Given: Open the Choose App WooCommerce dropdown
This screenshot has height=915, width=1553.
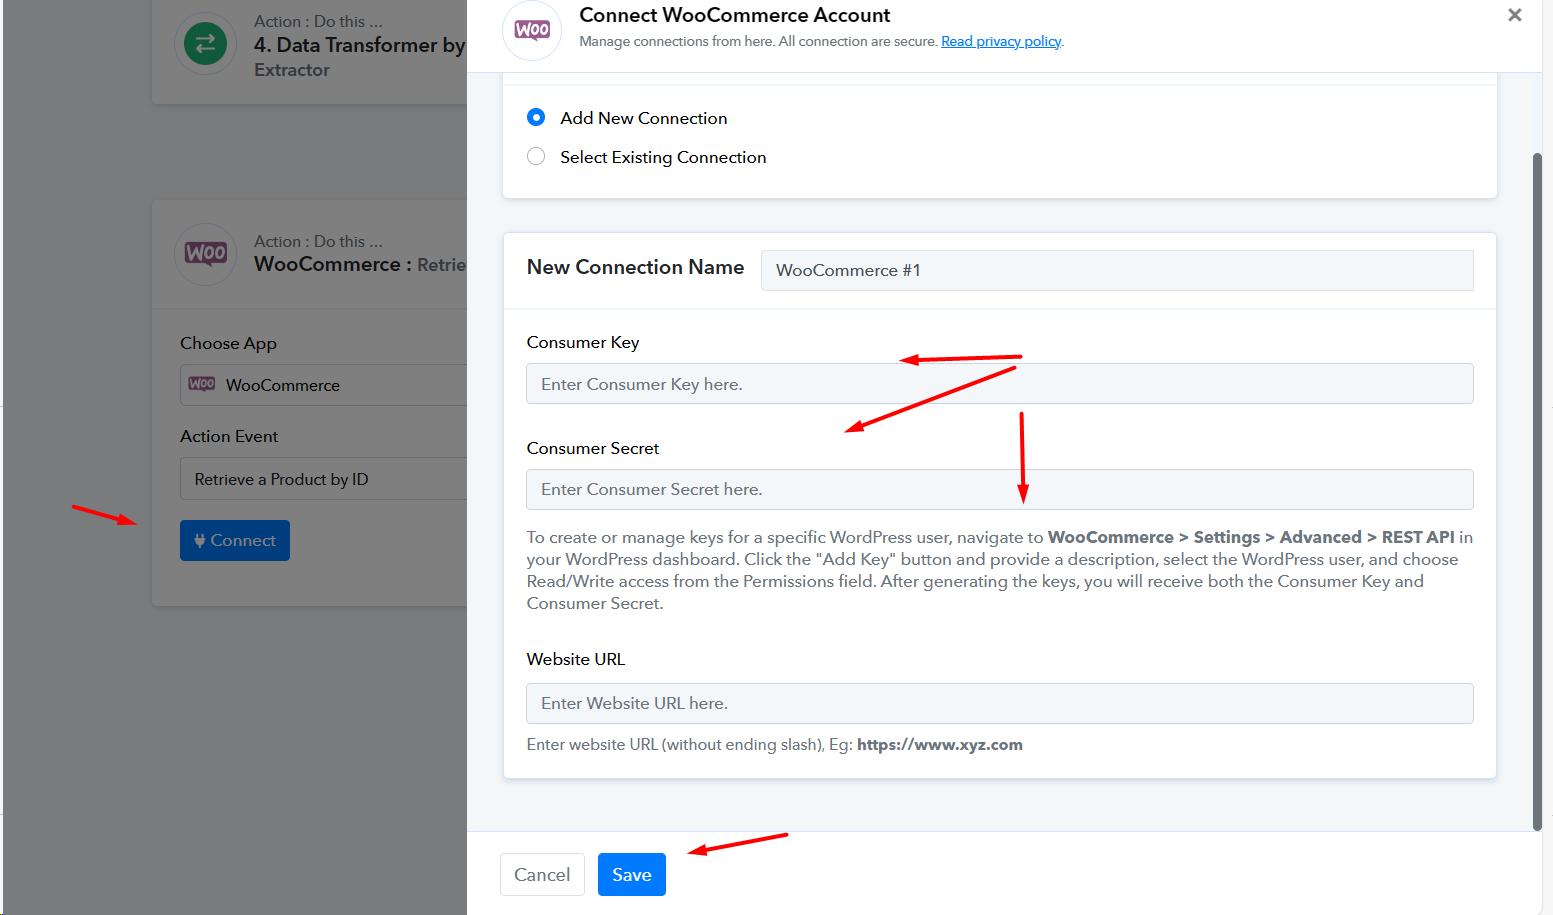Looking at the screenshot, I should tap(323, 385).
